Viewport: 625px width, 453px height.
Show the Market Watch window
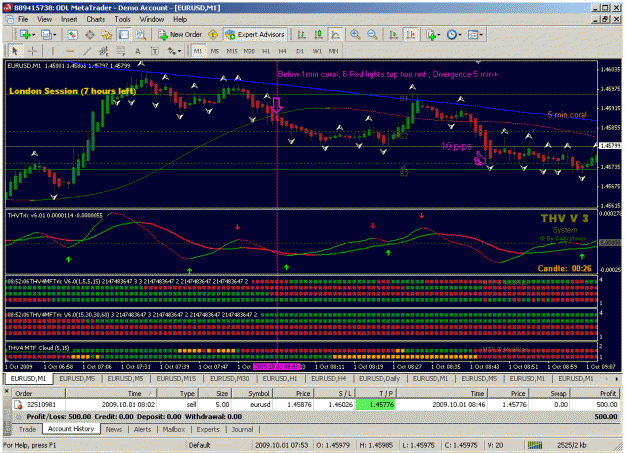[x=72, y=35]
